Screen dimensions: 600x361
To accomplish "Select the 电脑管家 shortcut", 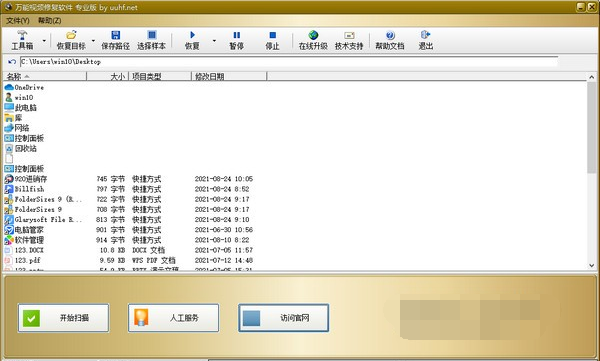I will [24, 230].
